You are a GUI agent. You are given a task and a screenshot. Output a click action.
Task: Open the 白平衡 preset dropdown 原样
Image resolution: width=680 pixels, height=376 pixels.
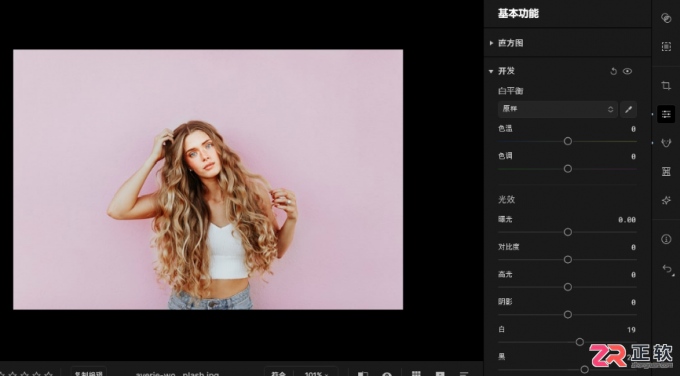click(x=558, y=109)
